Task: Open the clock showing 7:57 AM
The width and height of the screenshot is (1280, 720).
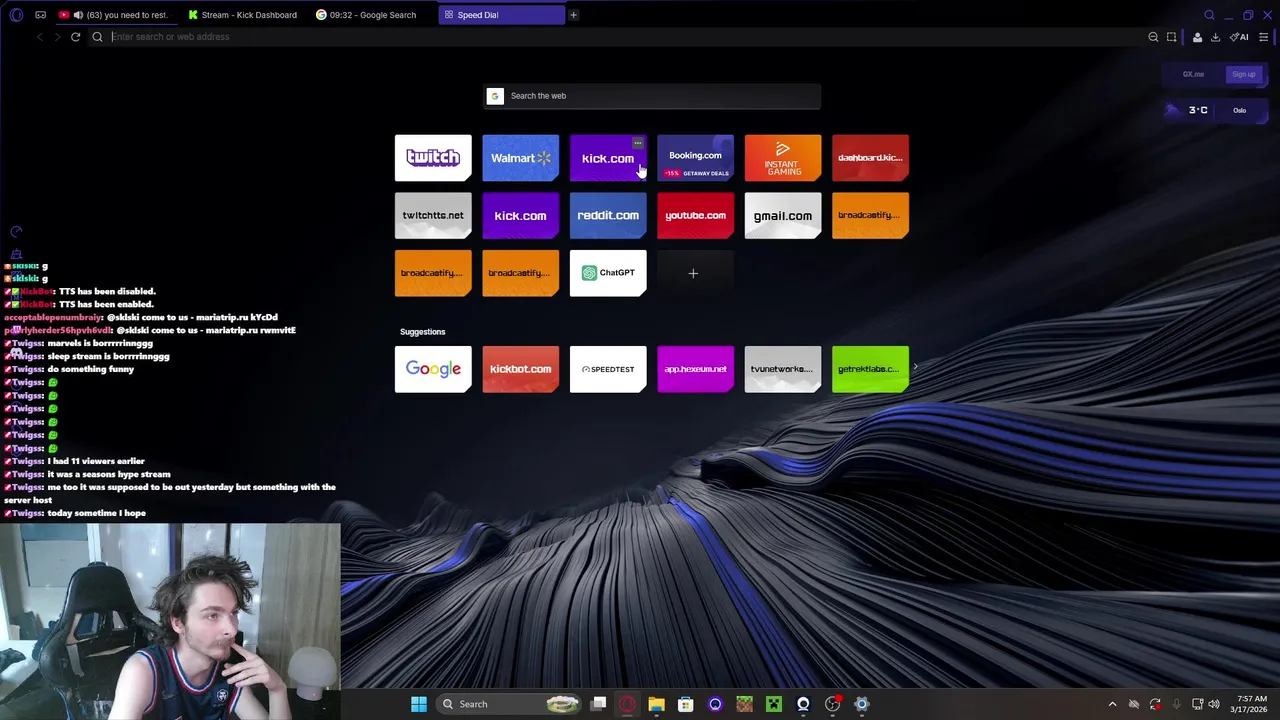Action: click(x=1251, y=704)
